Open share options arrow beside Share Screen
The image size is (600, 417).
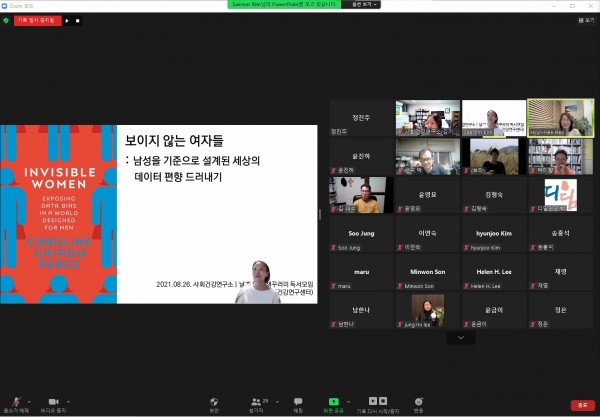coord(349,402)
